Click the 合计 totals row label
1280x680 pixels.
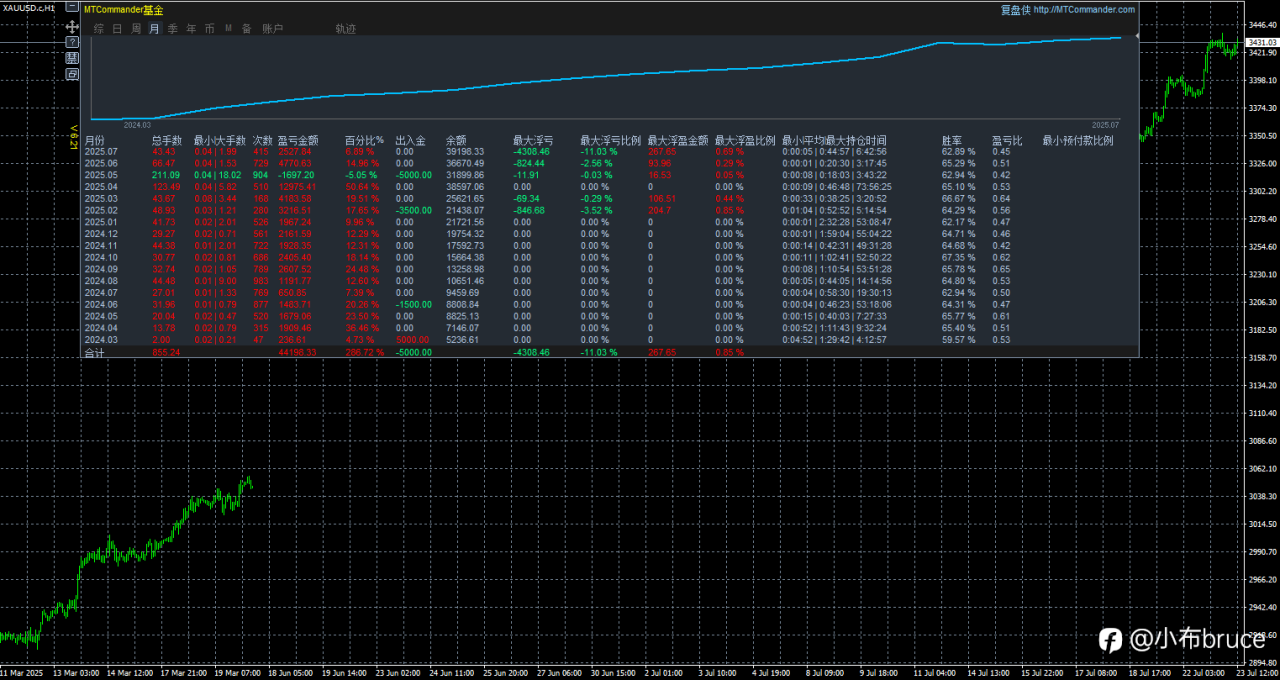(95, 352)
